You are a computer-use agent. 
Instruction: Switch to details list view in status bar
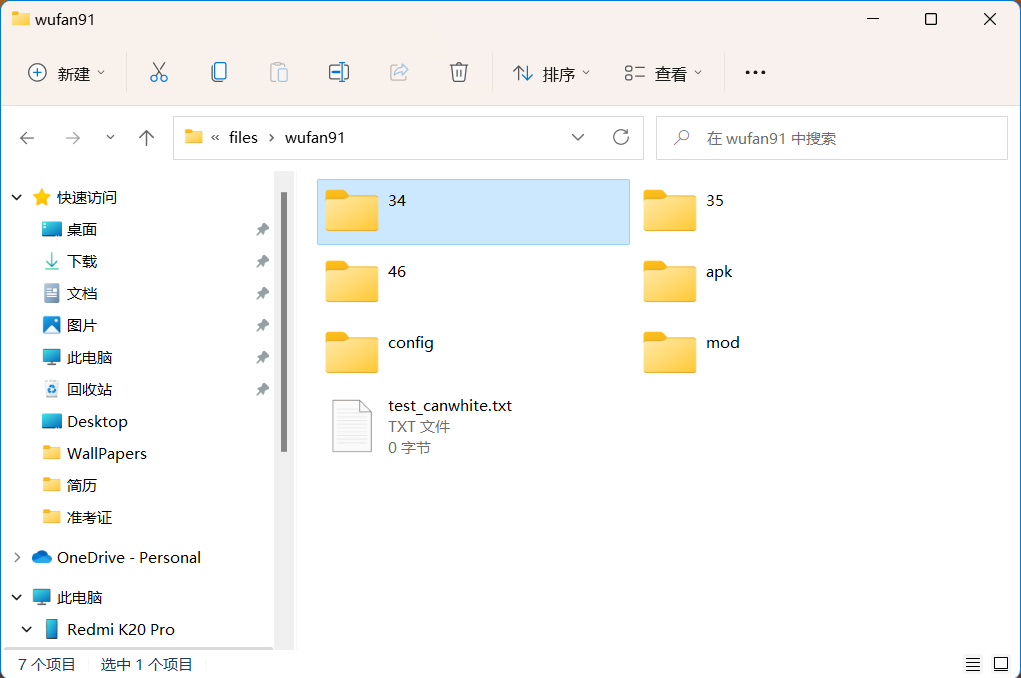point(972,664)
